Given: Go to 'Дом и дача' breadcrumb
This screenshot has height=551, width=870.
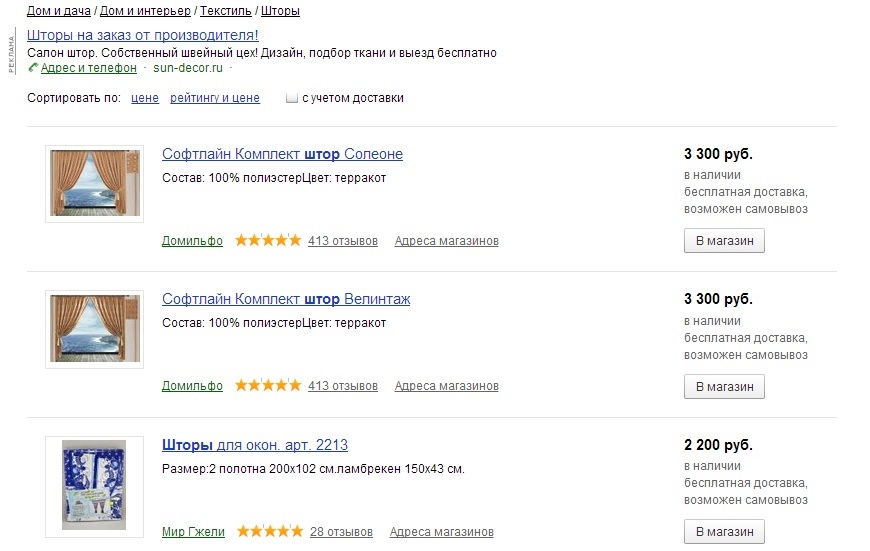Looking at the screenshot, I should 59,11.
